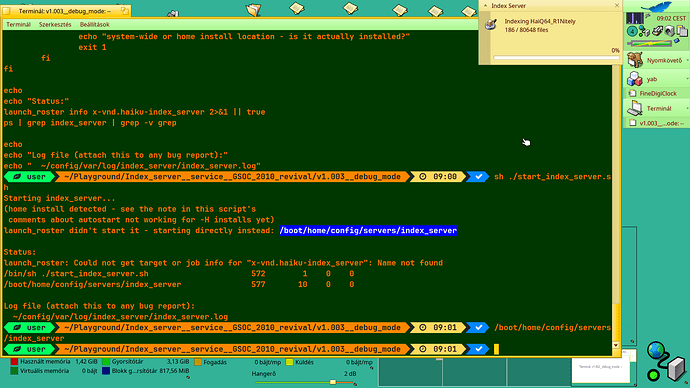The image size is (690, 388).
Task: Expand the yab entry arrow
Action: tap(687, 79)
